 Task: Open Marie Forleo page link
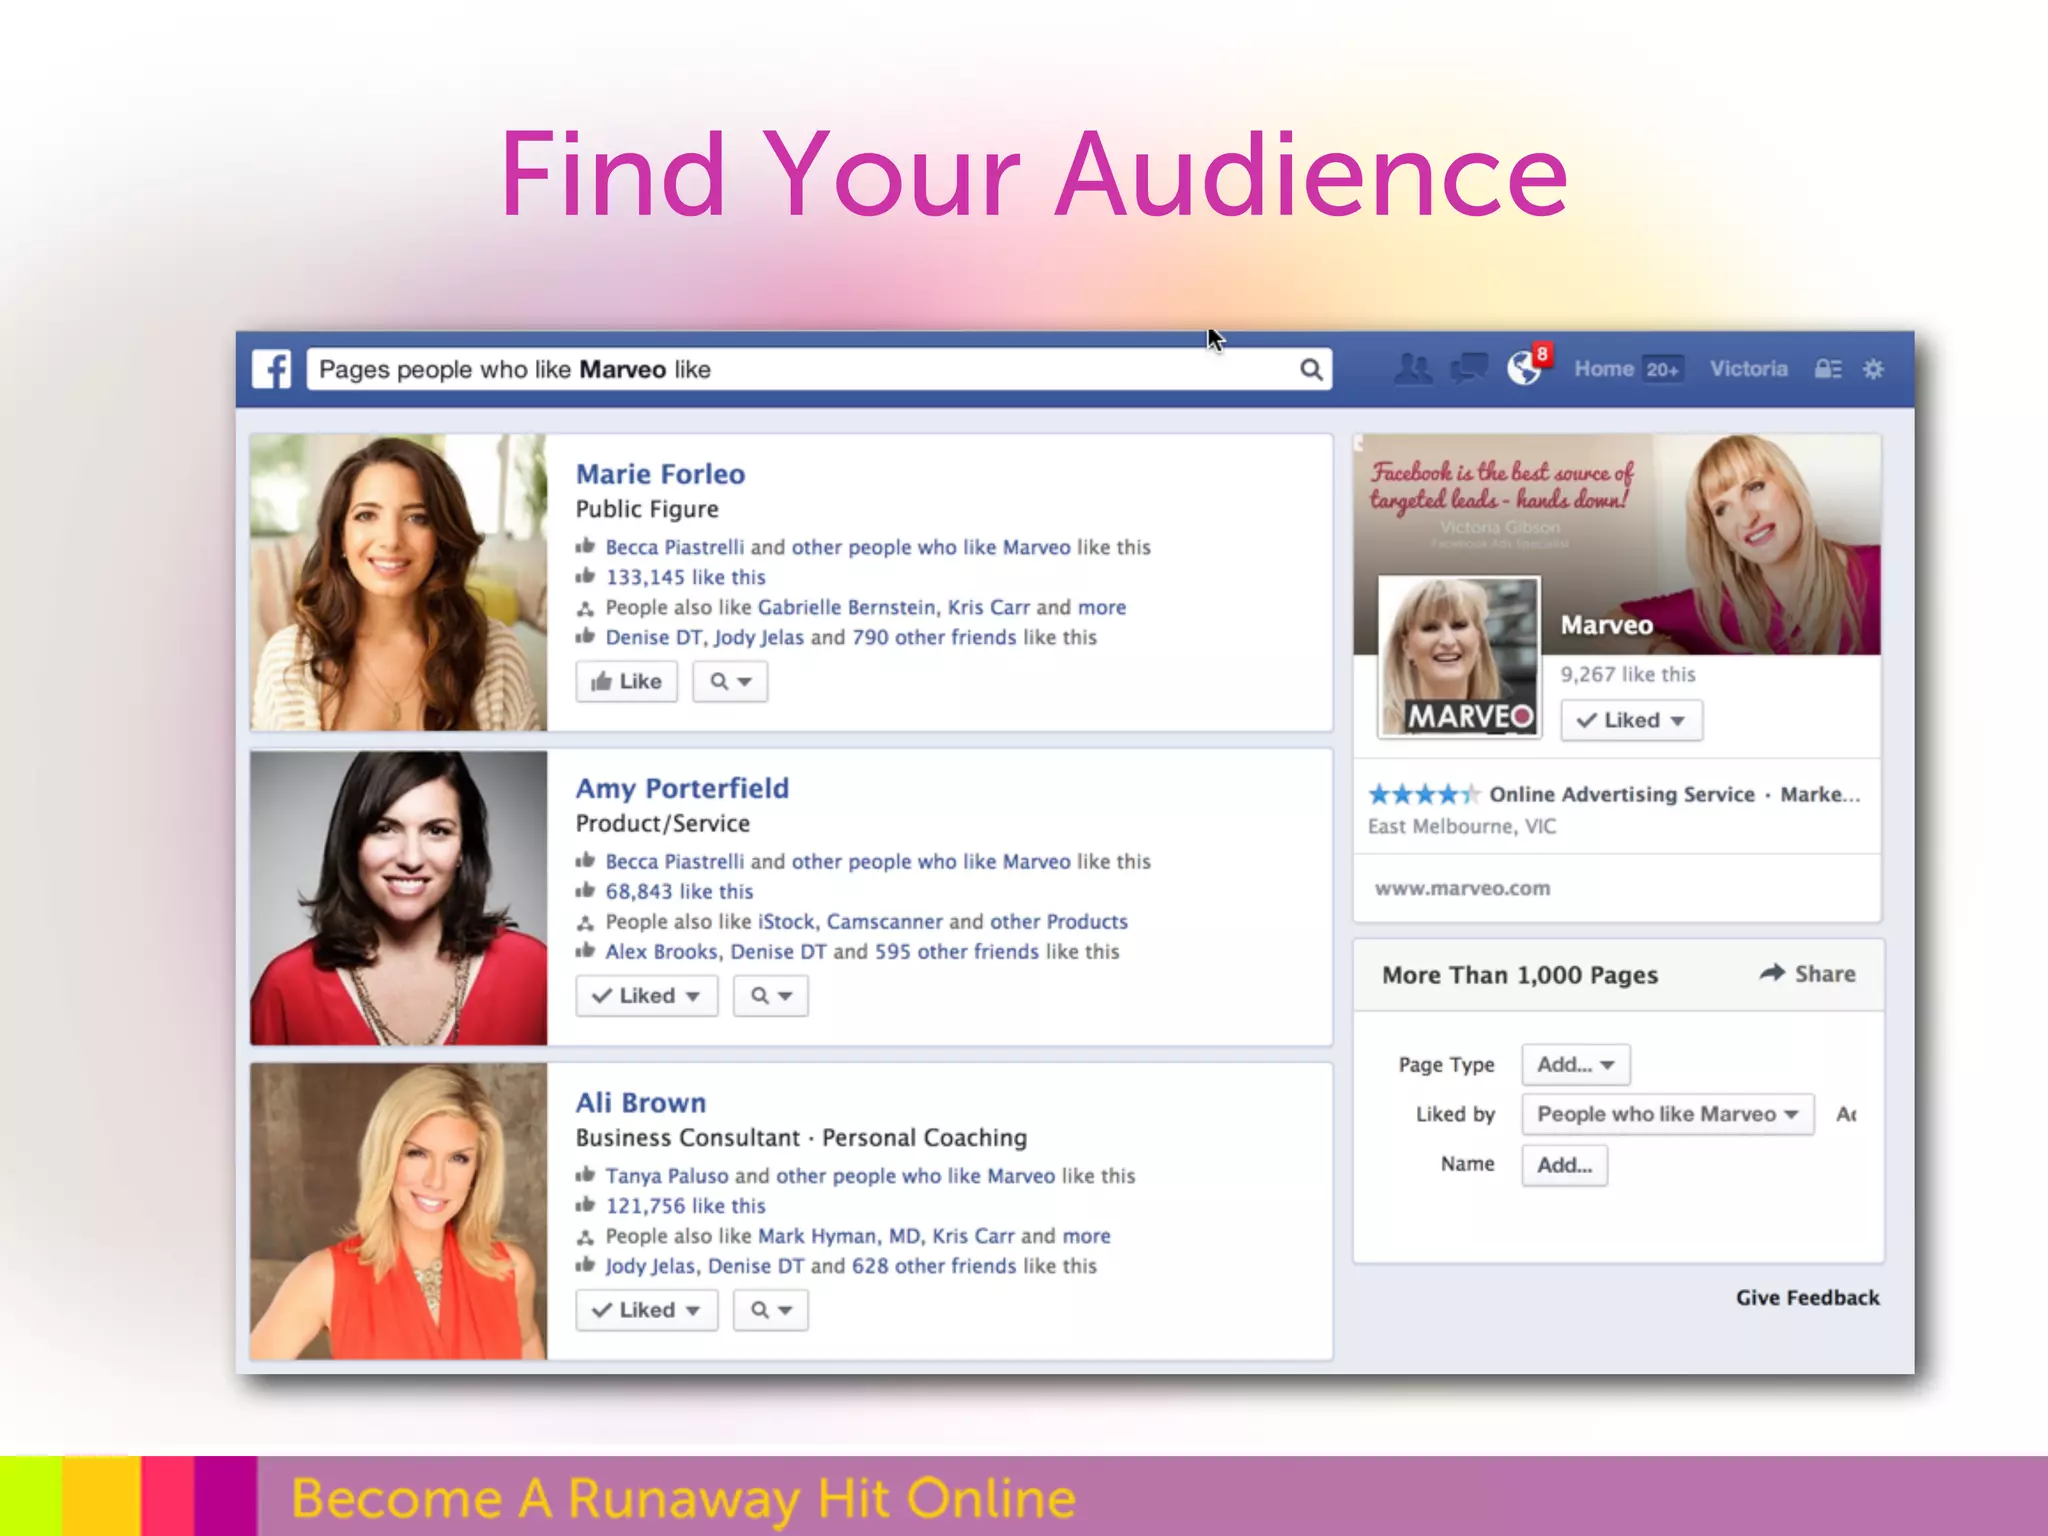tap(660, 474)
